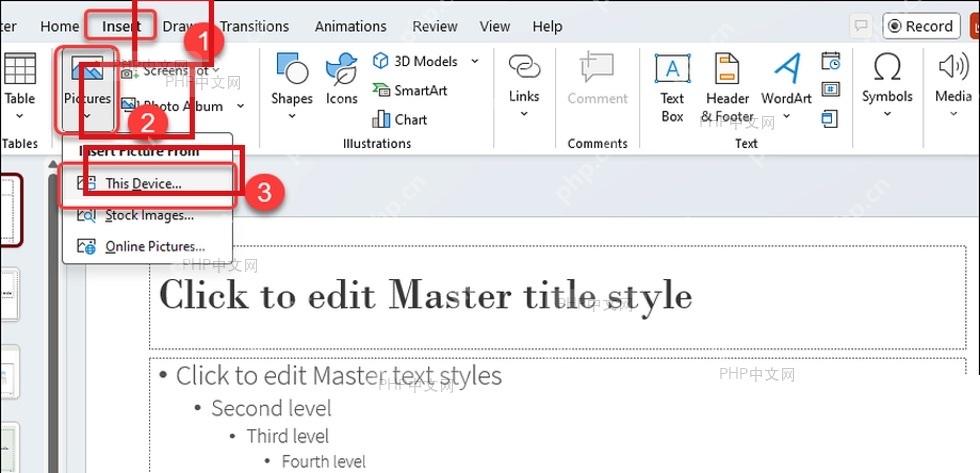Open the Draw ribbon tab
980x473 pixels.
pyautogui.click(x=178, y=26)
